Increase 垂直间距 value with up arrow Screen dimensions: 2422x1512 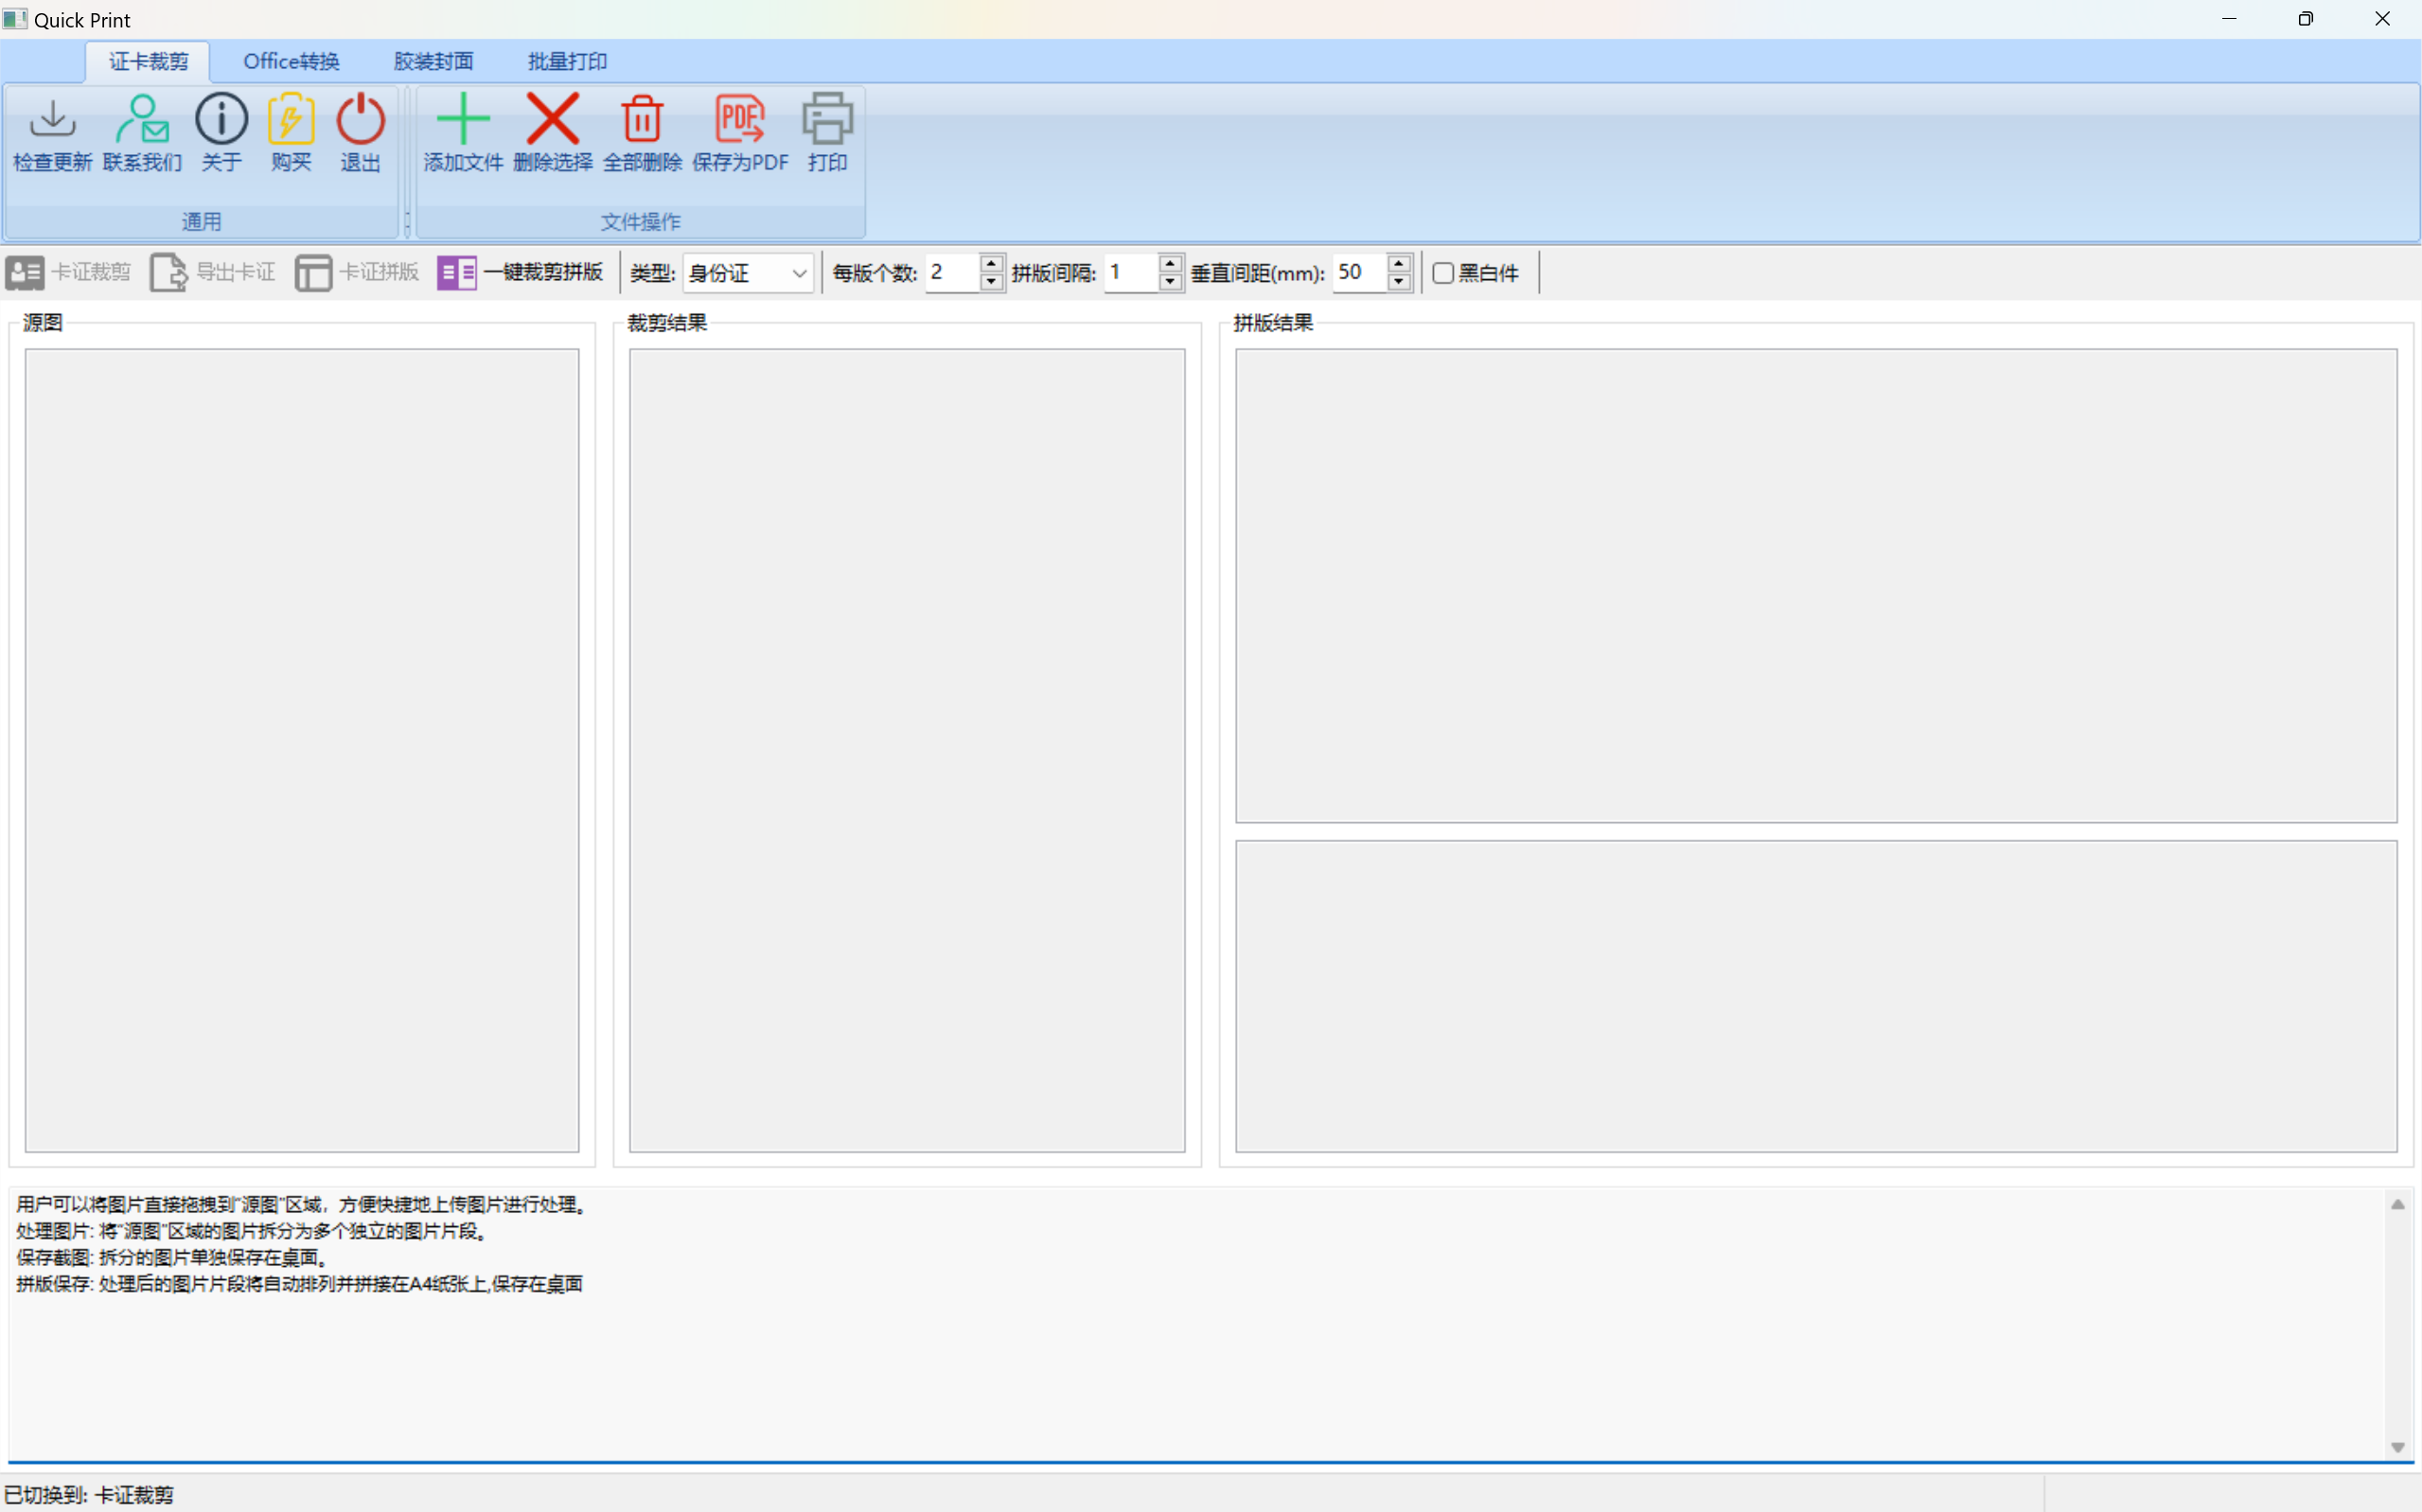click(x=1399, y=264)
